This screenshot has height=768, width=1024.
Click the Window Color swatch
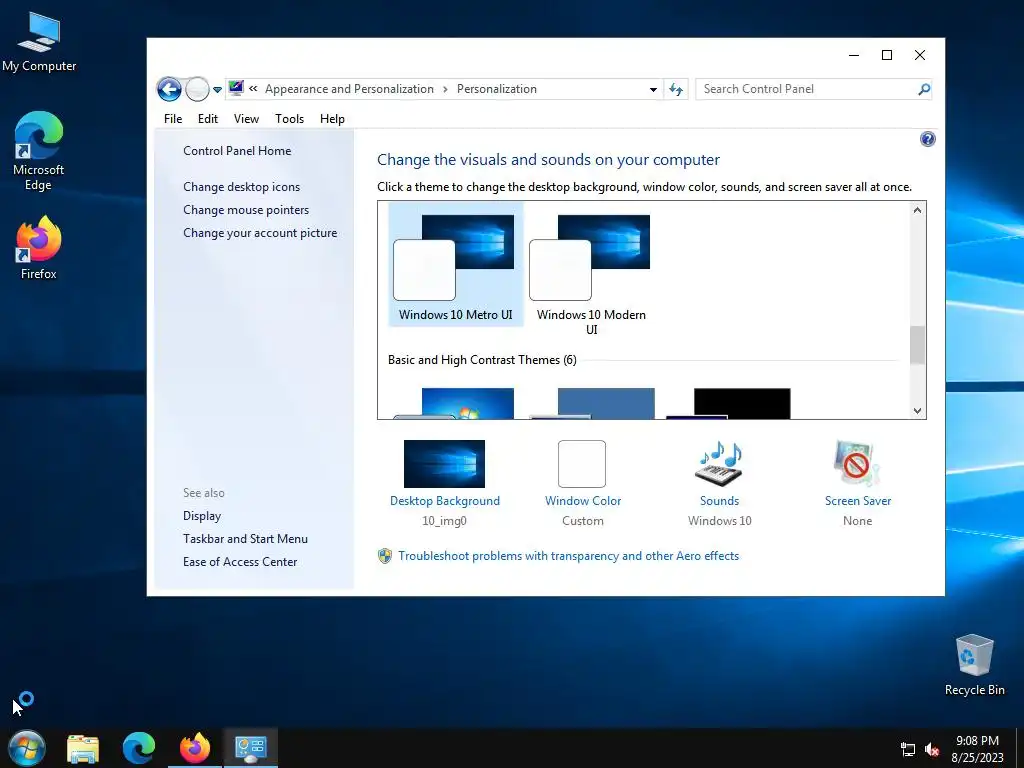tap(582, 464)
